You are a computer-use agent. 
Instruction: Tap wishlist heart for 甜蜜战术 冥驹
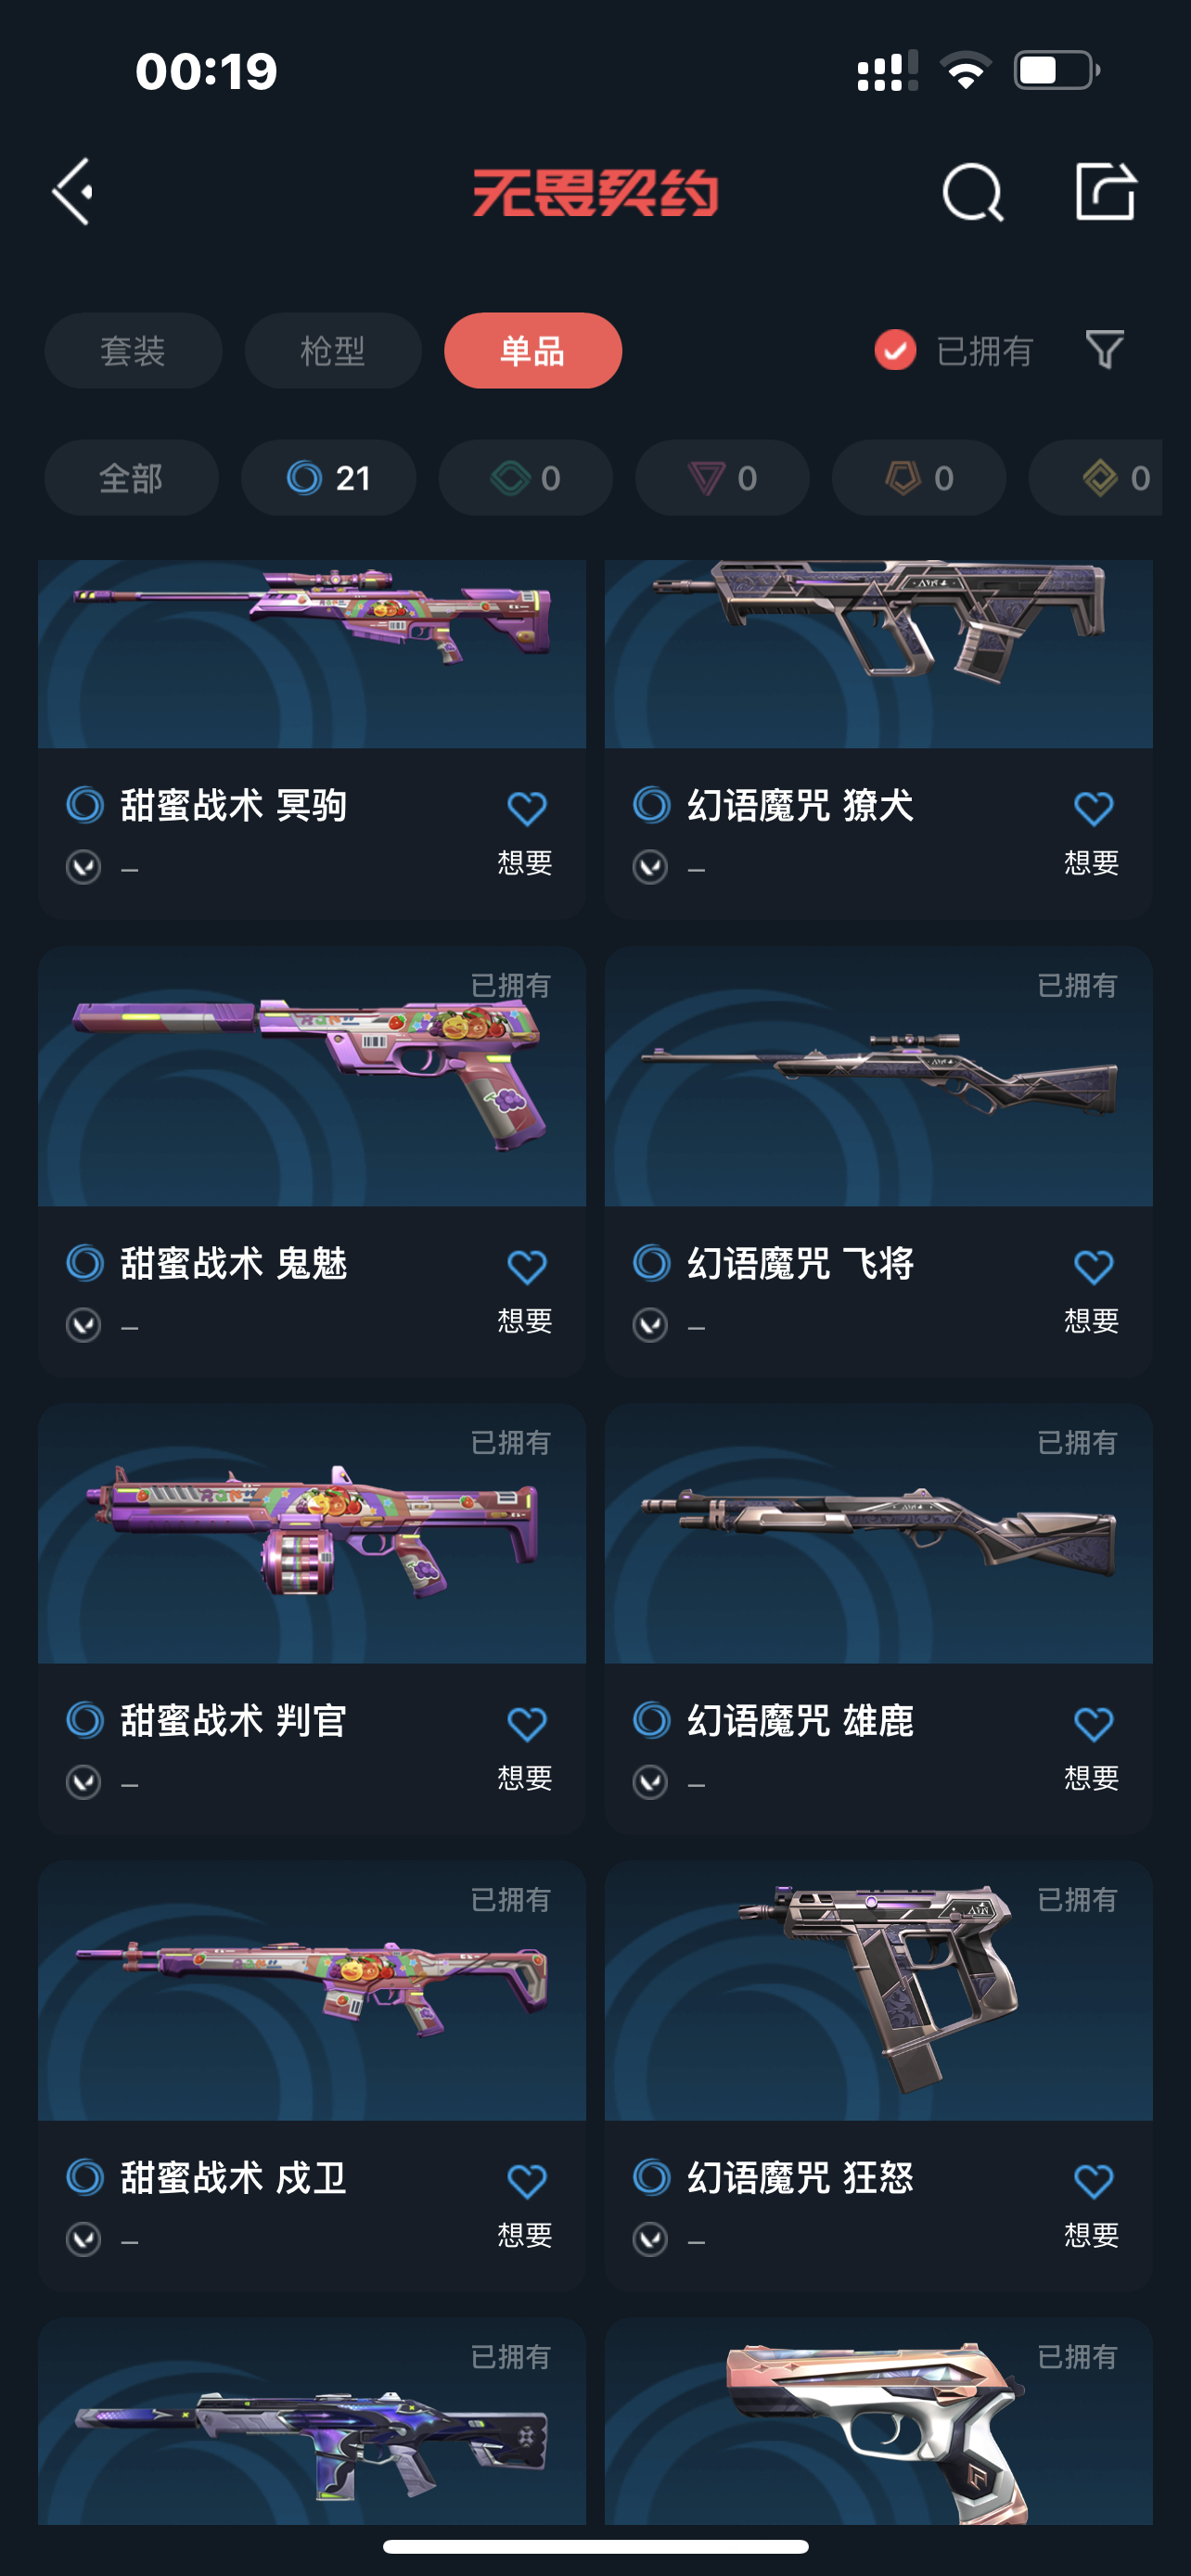526,808
